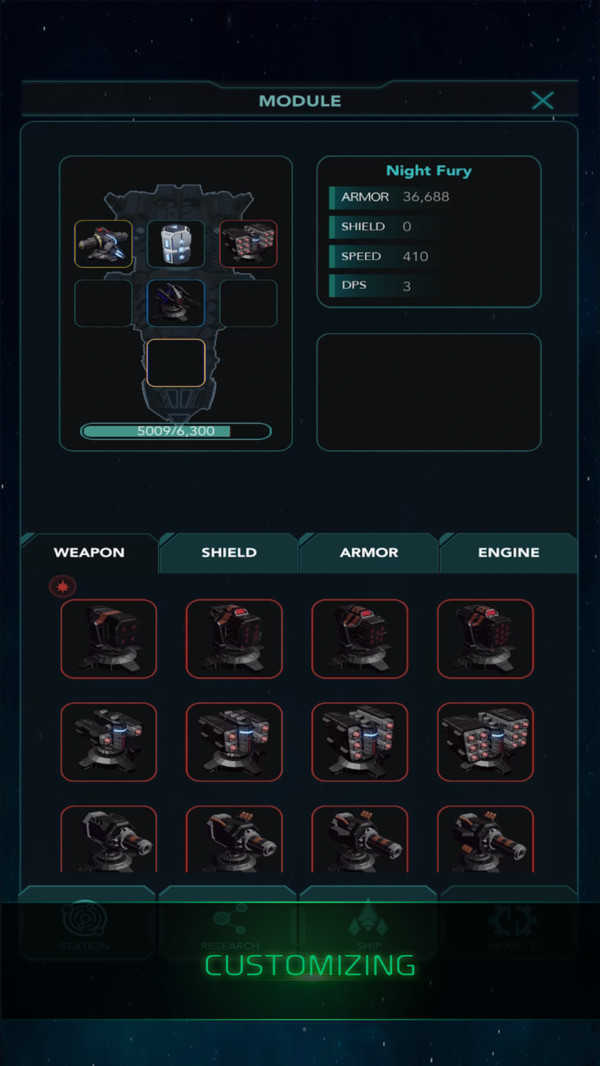Viewport: 600px width, 1066px height.
Task: Select the blue-bordered turret in center slot
Action: (176, 303)
